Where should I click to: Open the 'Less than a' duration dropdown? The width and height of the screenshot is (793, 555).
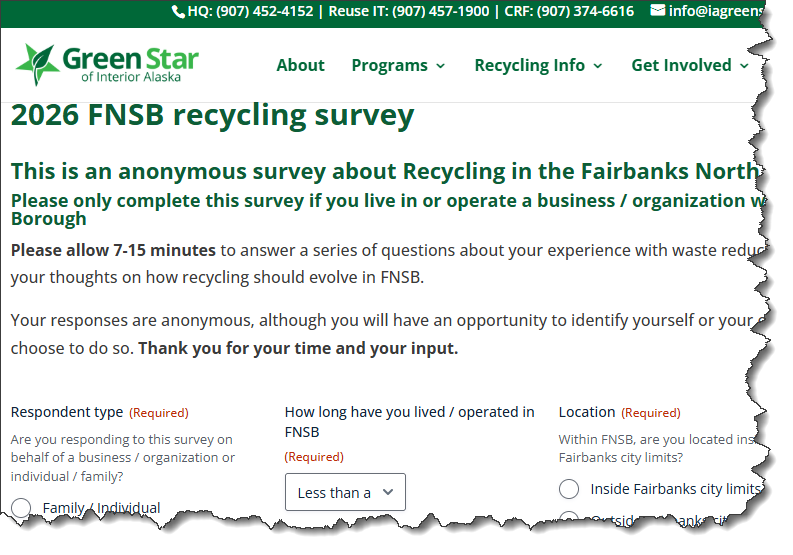345,492
